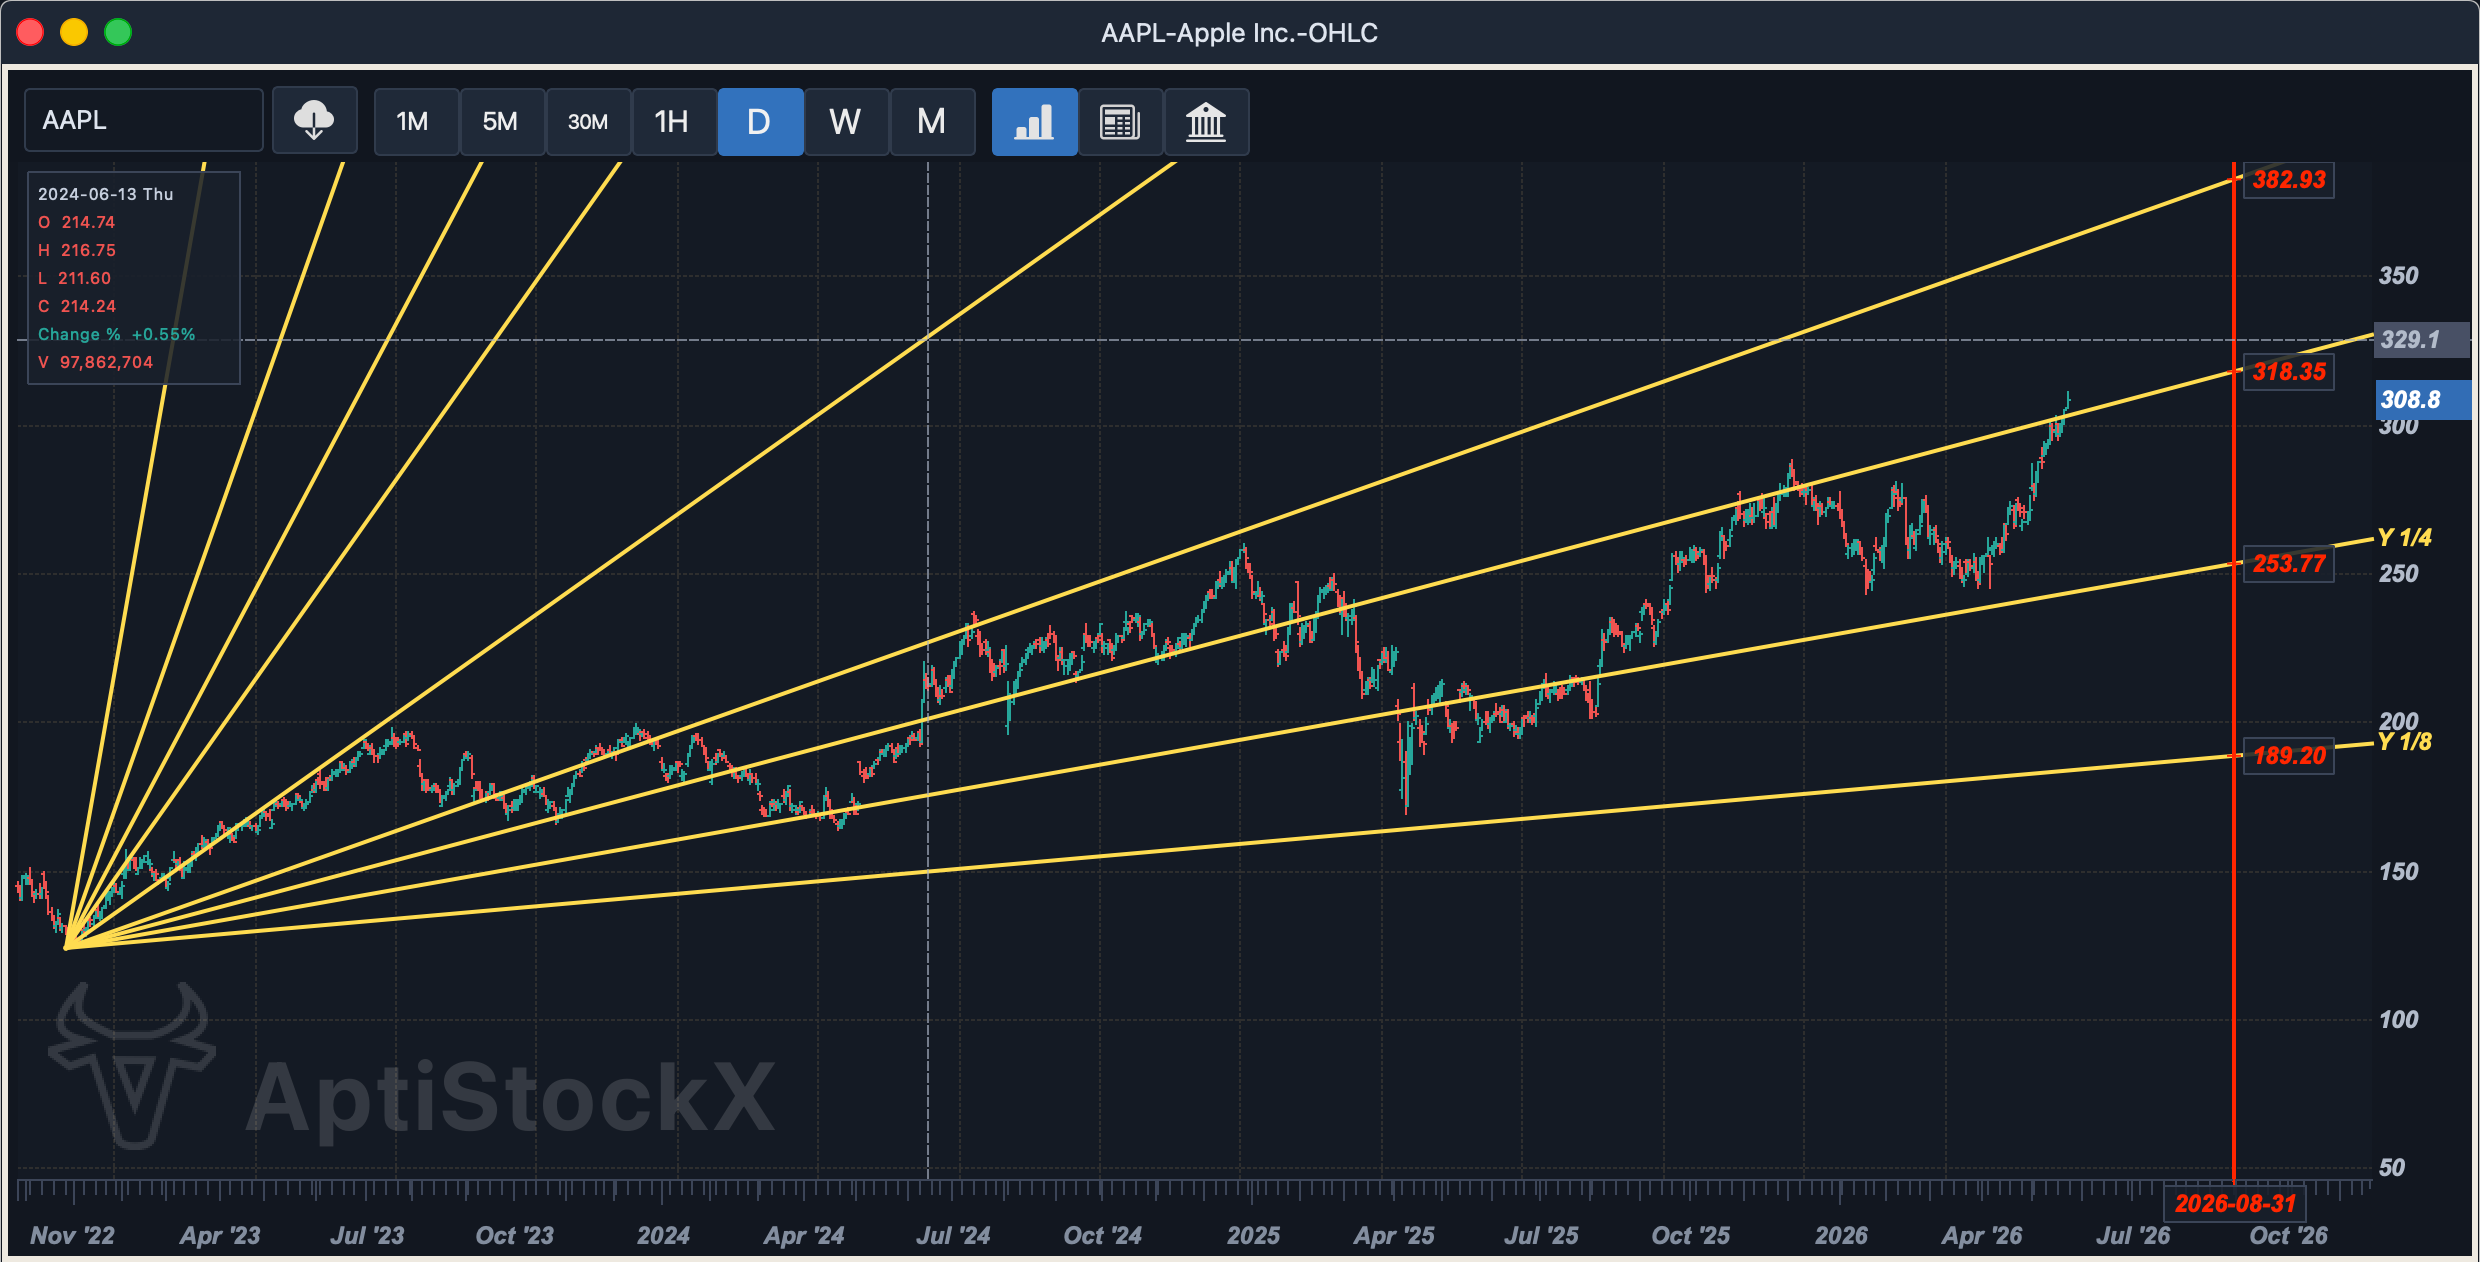Click the 189.20 price label
This screenshot has height=1262, width=2480.
click(x=2288, y=756)
